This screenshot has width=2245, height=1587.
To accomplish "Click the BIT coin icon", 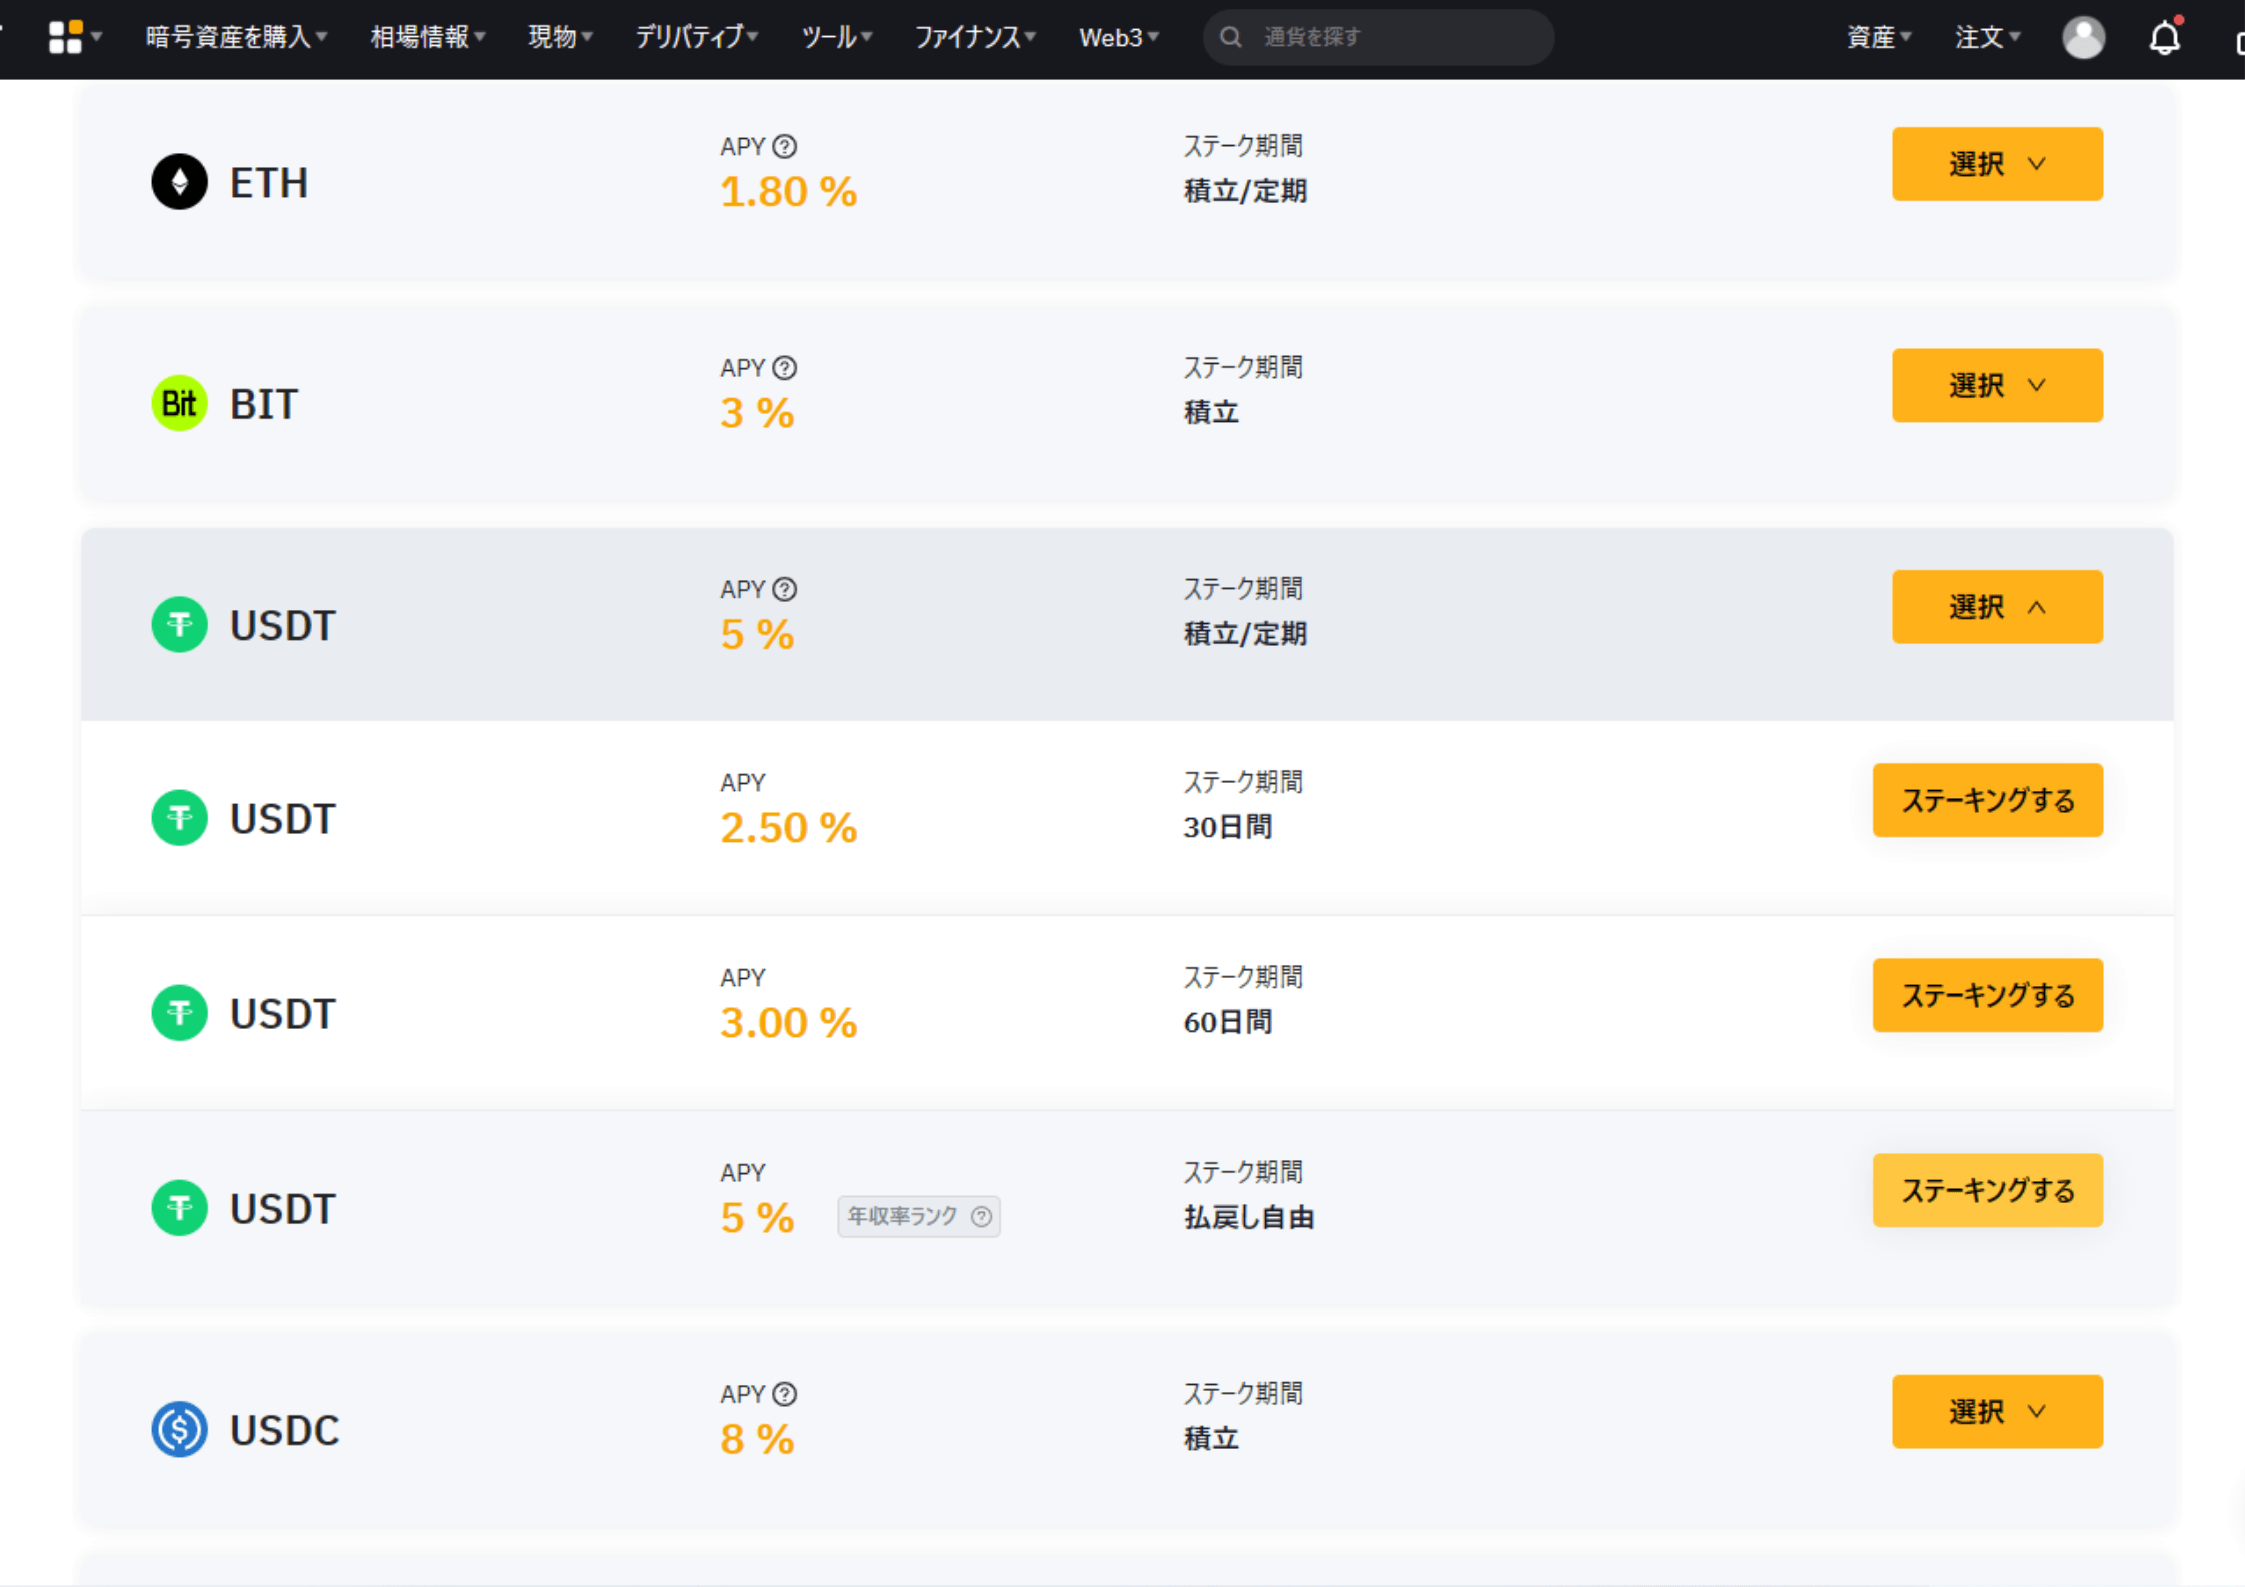I will pos(179,403).
